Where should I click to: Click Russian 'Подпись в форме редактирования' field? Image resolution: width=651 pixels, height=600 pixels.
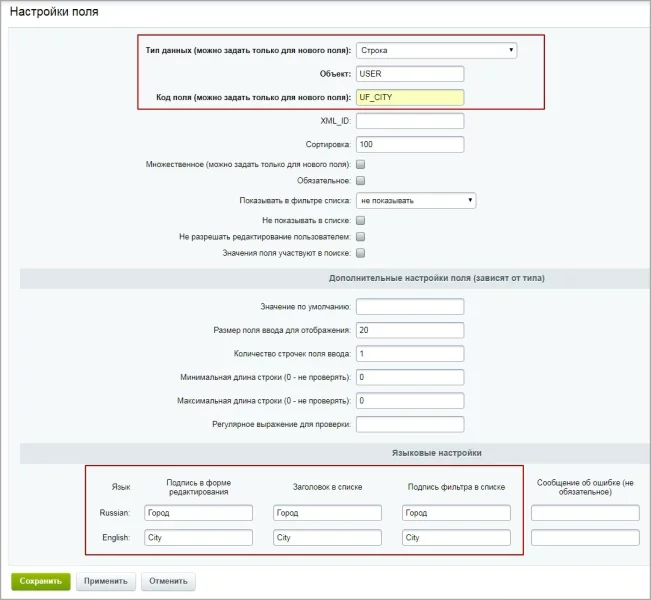198,513
